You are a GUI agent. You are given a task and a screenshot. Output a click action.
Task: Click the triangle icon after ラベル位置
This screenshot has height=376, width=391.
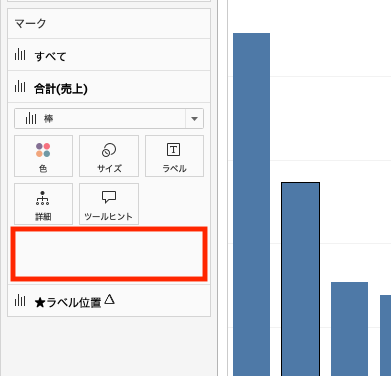(109, 300)
